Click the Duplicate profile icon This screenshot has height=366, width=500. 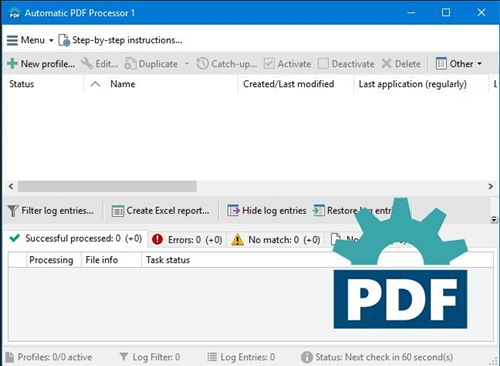130,63
